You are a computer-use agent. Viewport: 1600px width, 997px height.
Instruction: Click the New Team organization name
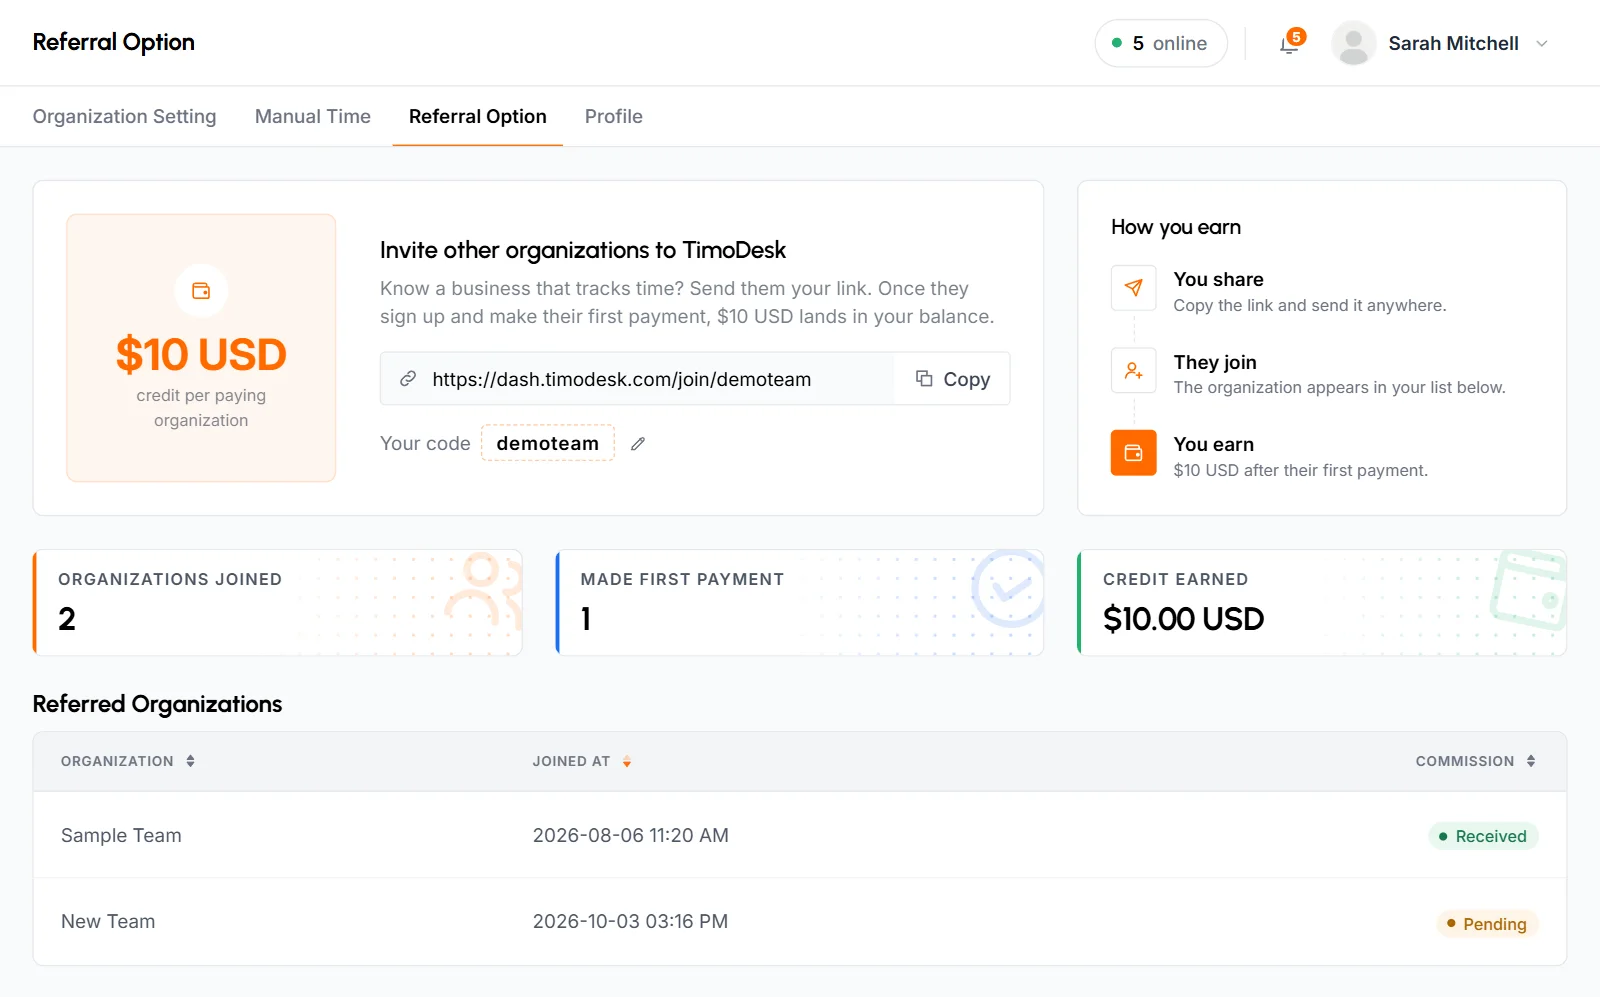coord(108,922)
